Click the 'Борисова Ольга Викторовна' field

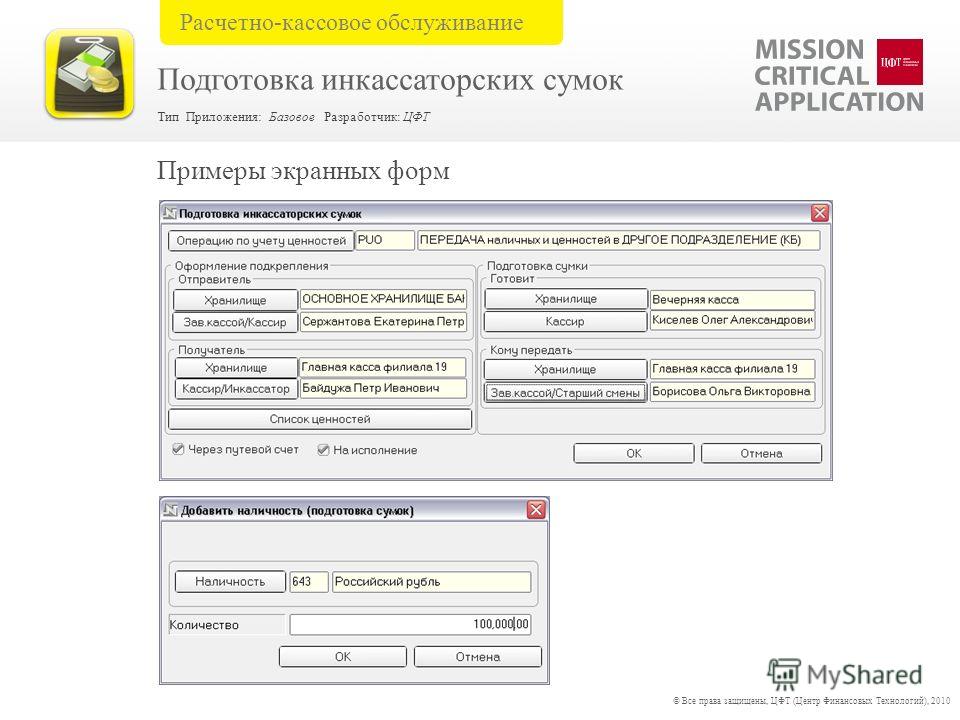(x=732, y=391)
